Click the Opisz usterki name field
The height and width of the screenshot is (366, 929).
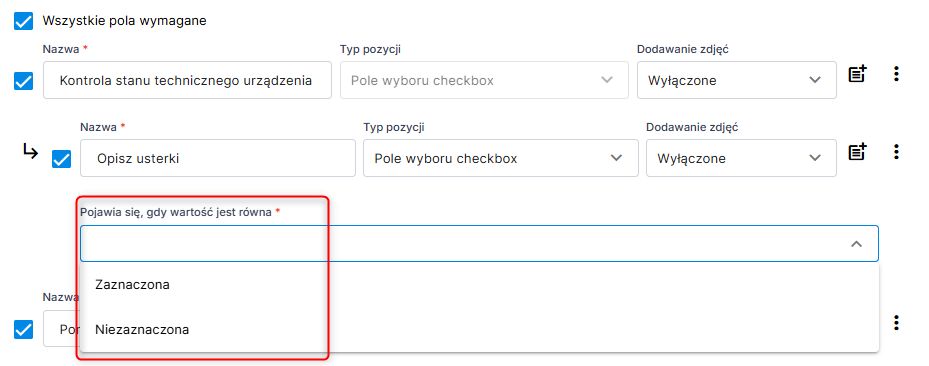tap(217, 158)
